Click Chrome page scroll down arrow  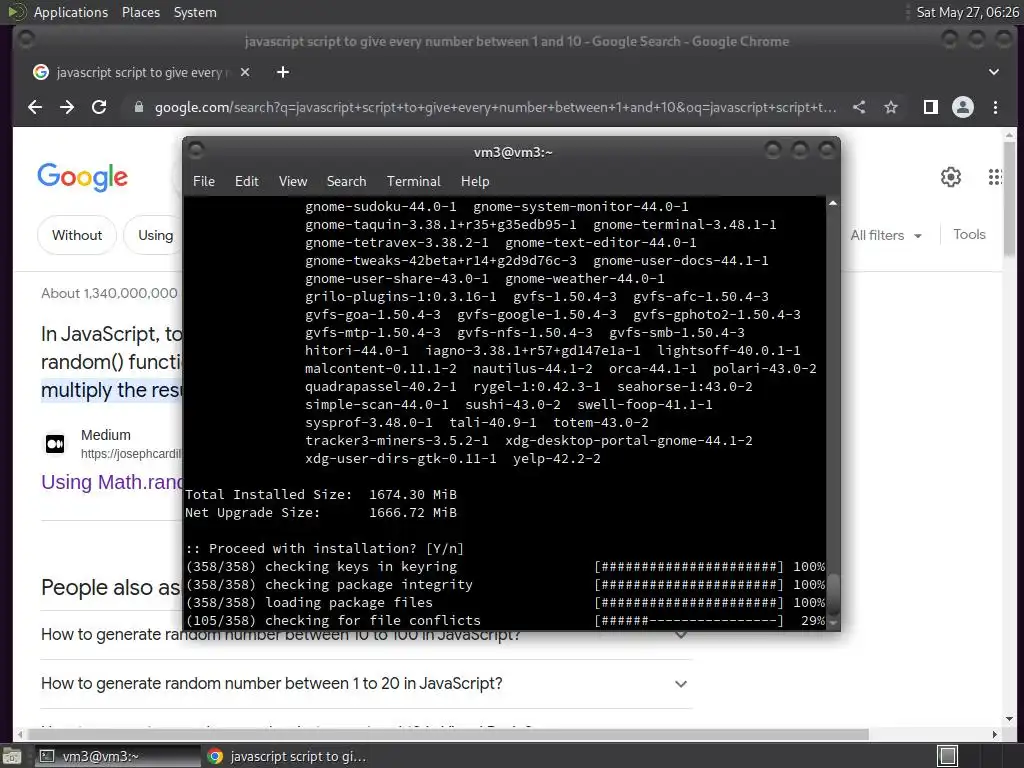pos(1010,719)
